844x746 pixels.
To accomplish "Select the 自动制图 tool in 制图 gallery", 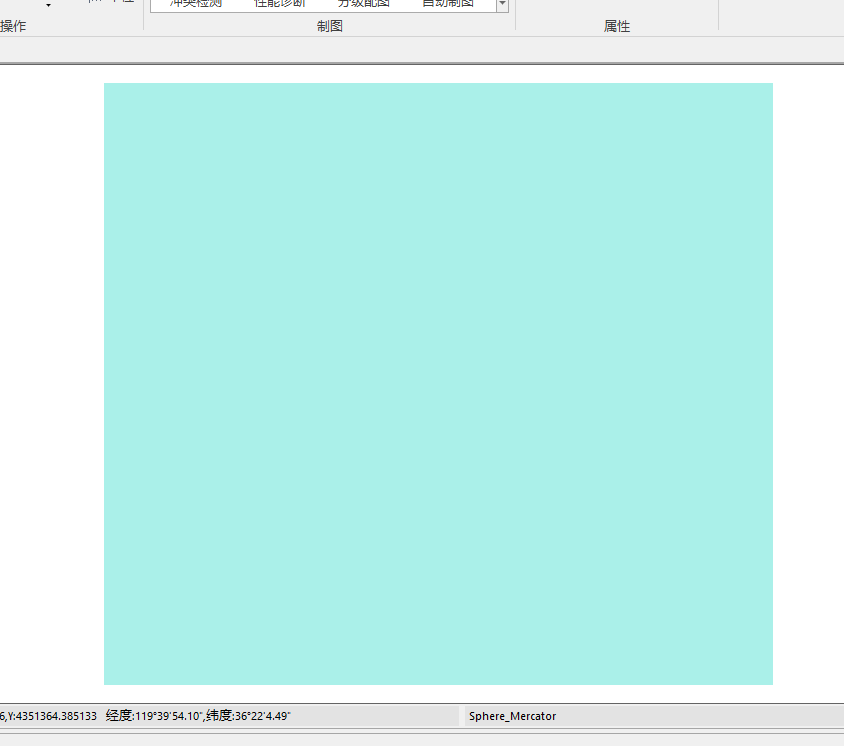I will click(x=448, y=3).
